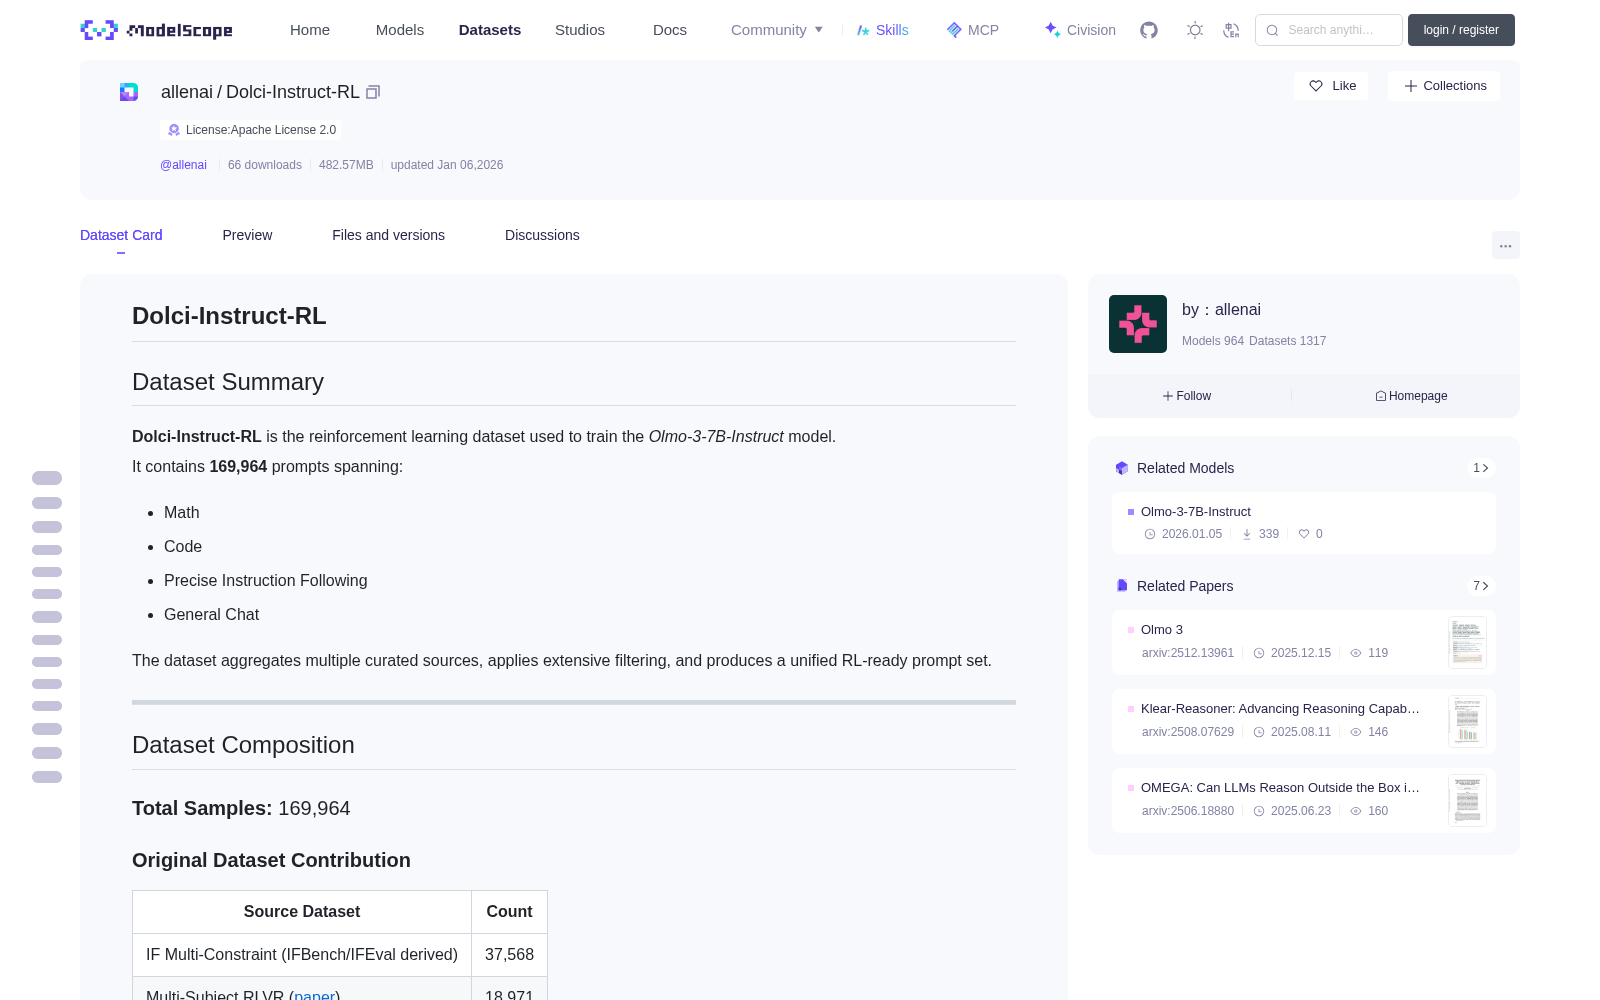Open the Klear-Reasoner paper thumbnail
The image size is (1600, 1000).
click(x=1467, y=721)
